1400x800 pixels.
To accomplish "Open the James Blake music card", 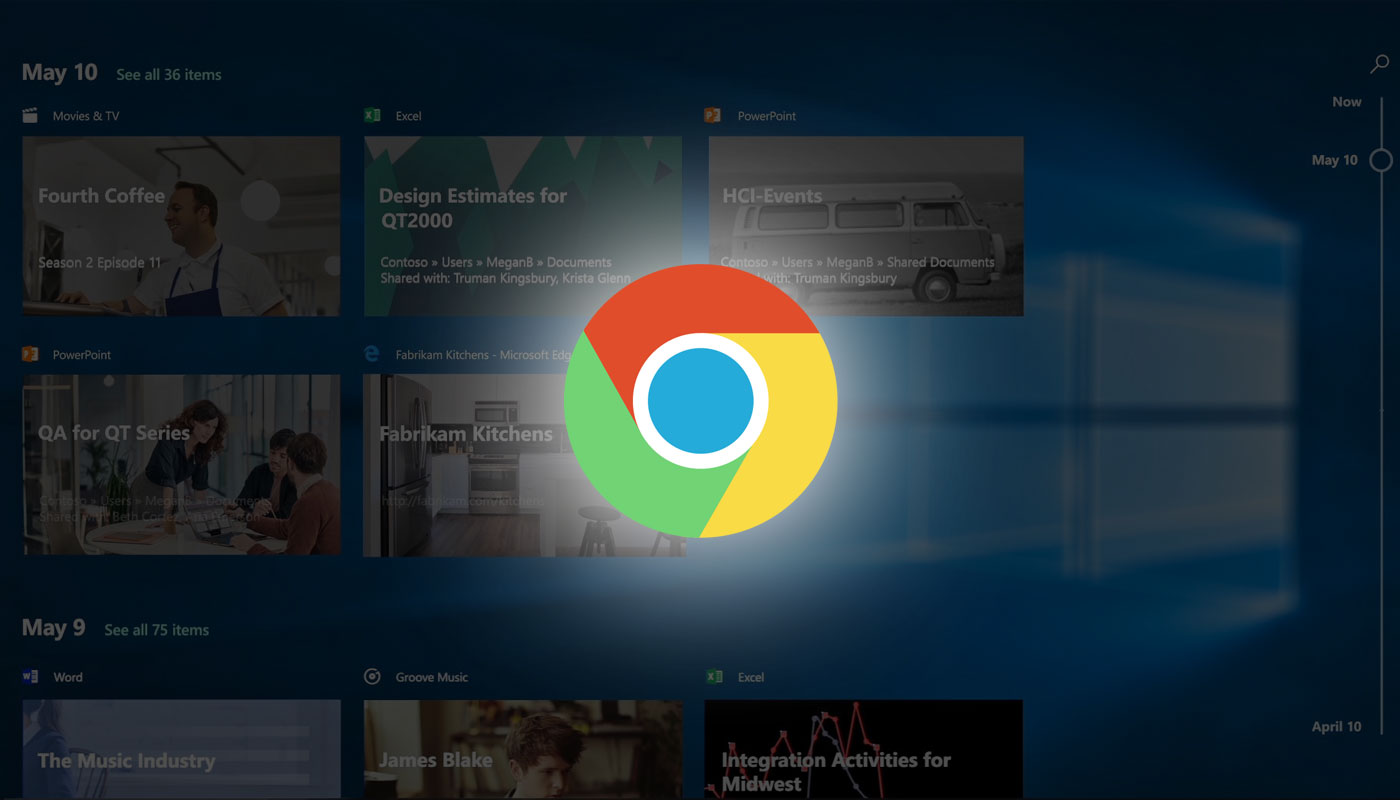I will tap(523, 749).
